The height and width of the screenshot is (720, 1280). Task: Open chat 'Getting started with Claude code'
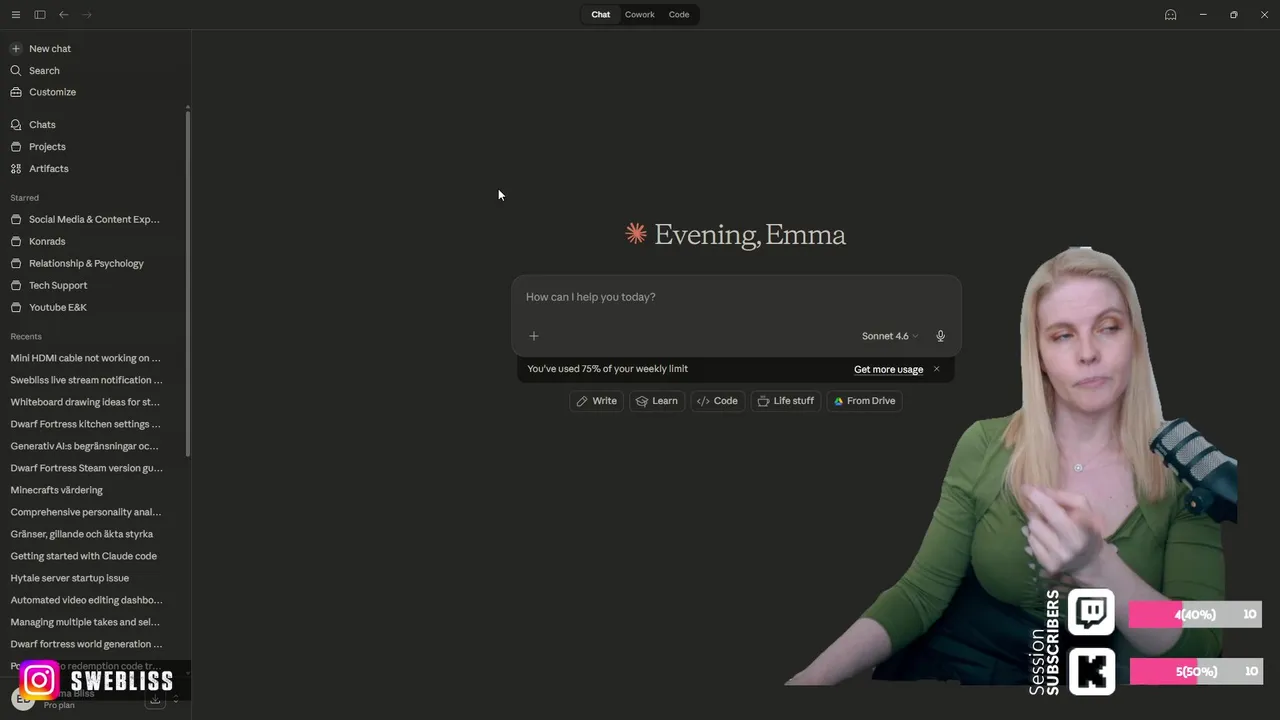(86, 556)
